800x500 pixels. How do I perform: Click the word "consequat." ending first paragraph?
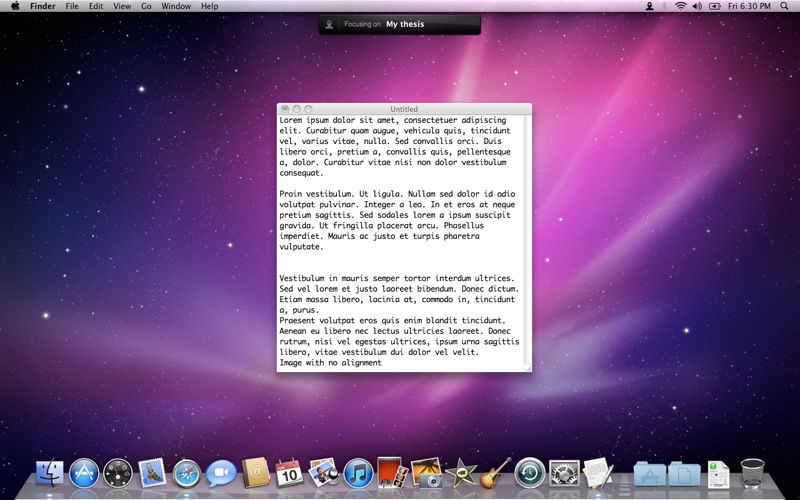(301, 173)
